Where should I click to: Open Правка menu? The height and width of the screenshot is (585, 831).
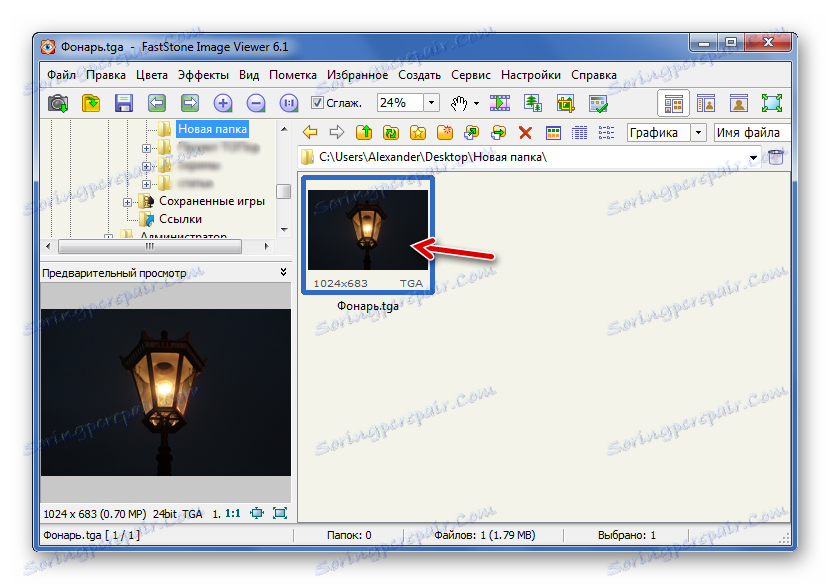(x=106, y=75)
